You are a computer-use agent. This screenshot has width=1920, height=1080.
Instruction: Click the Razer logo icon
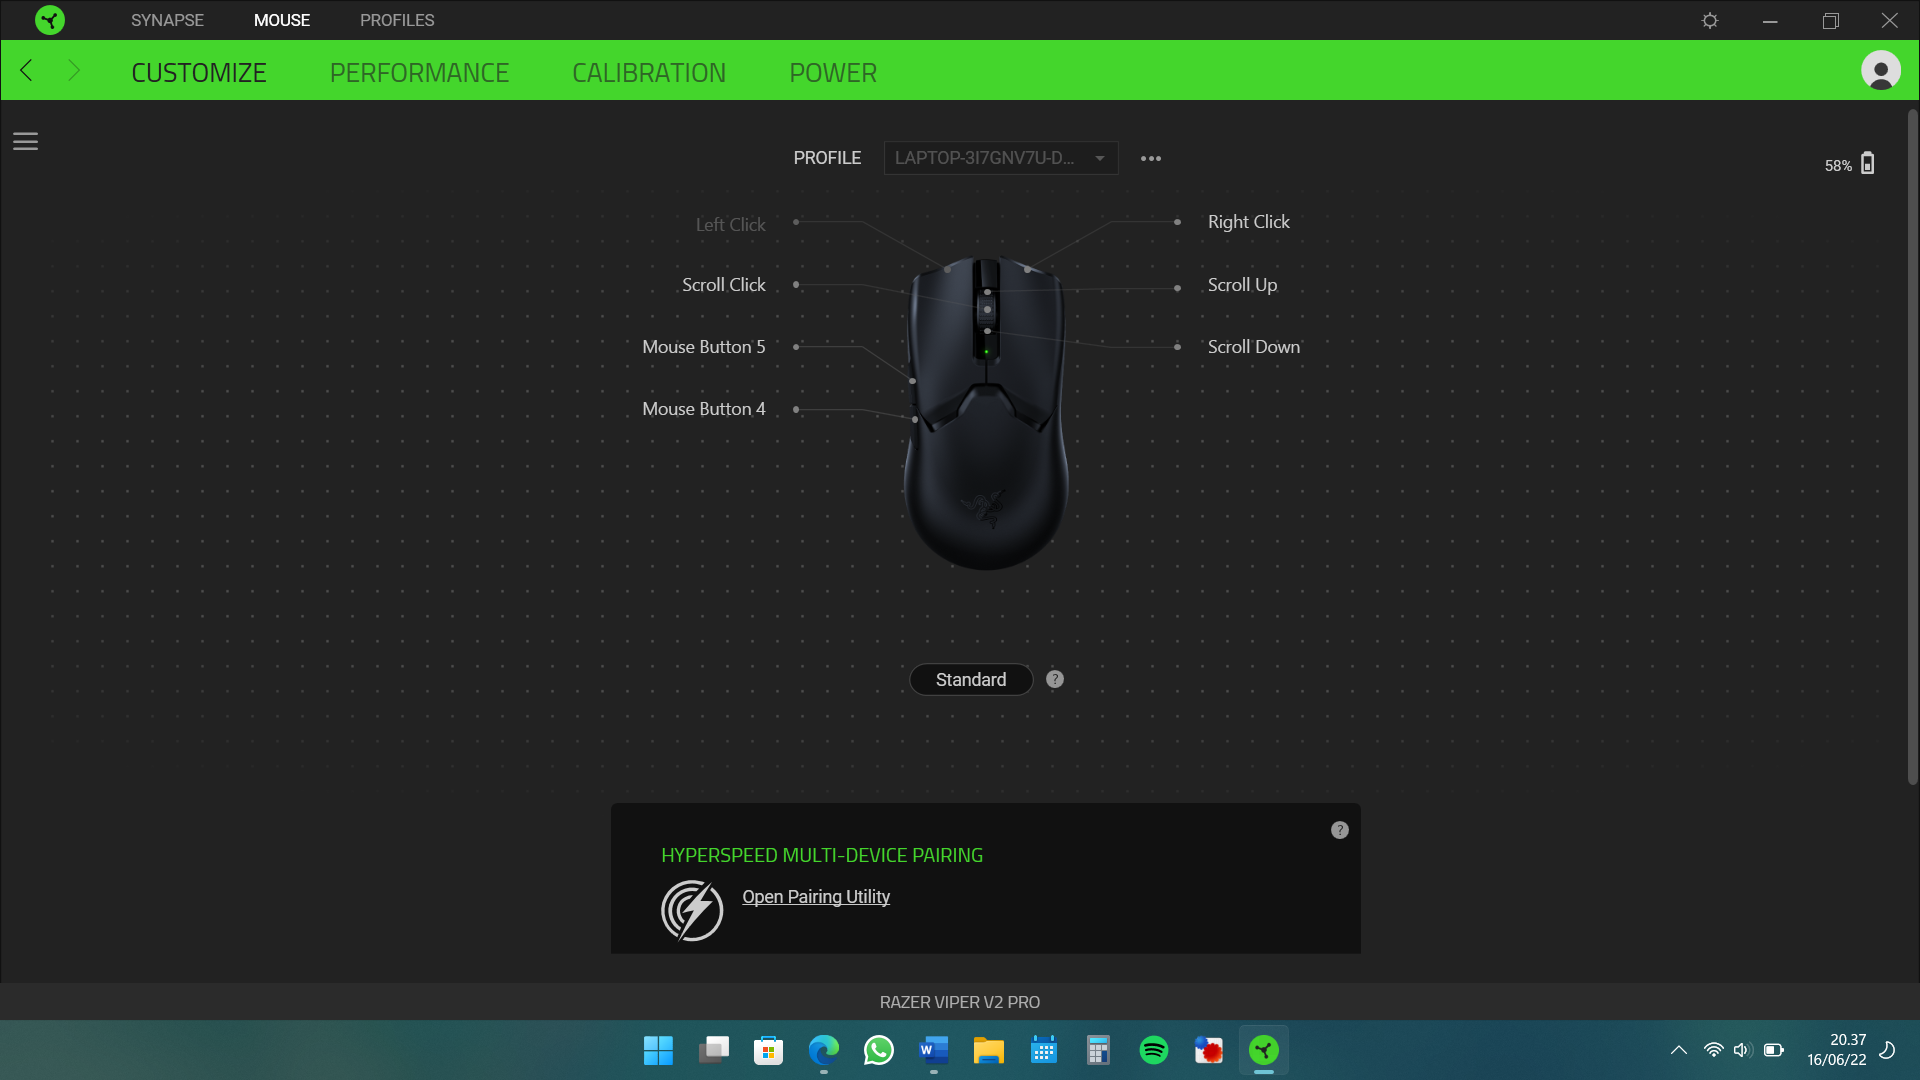pyautogui.click(x=49, y=20)
